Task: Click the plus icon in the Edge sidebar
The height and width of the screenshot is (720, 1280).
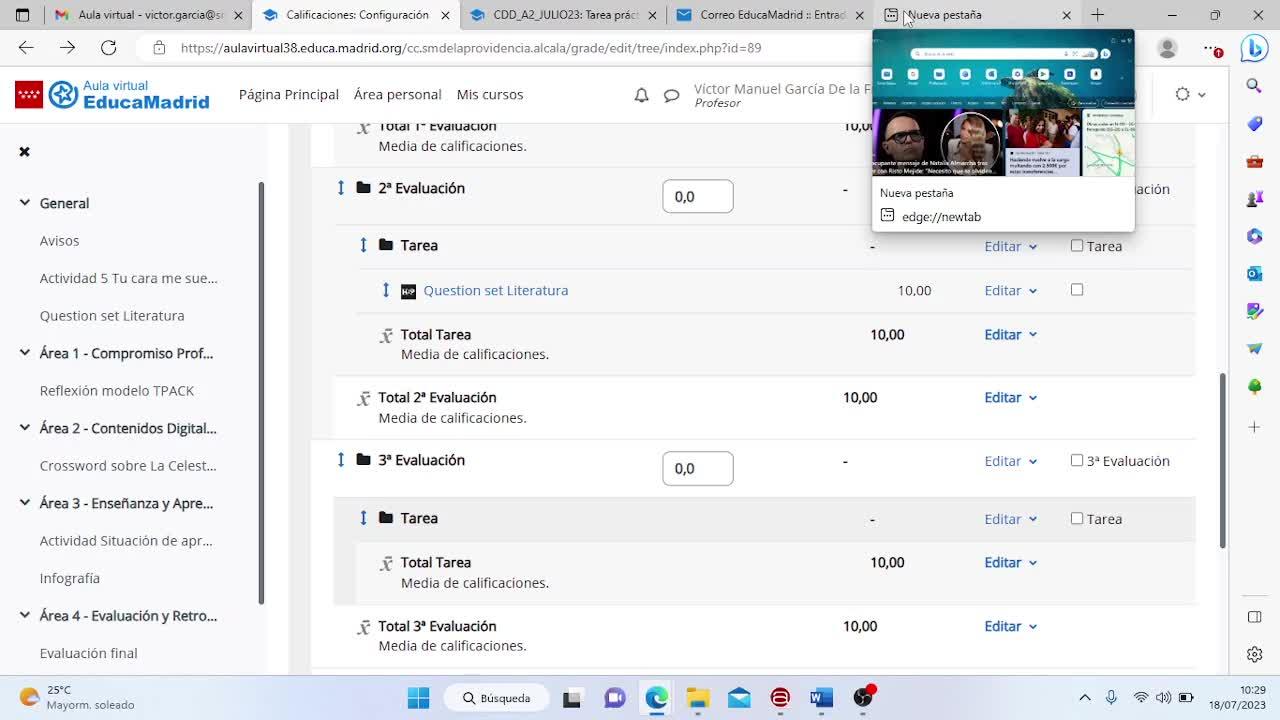Action: click(x=1255, y=427)
